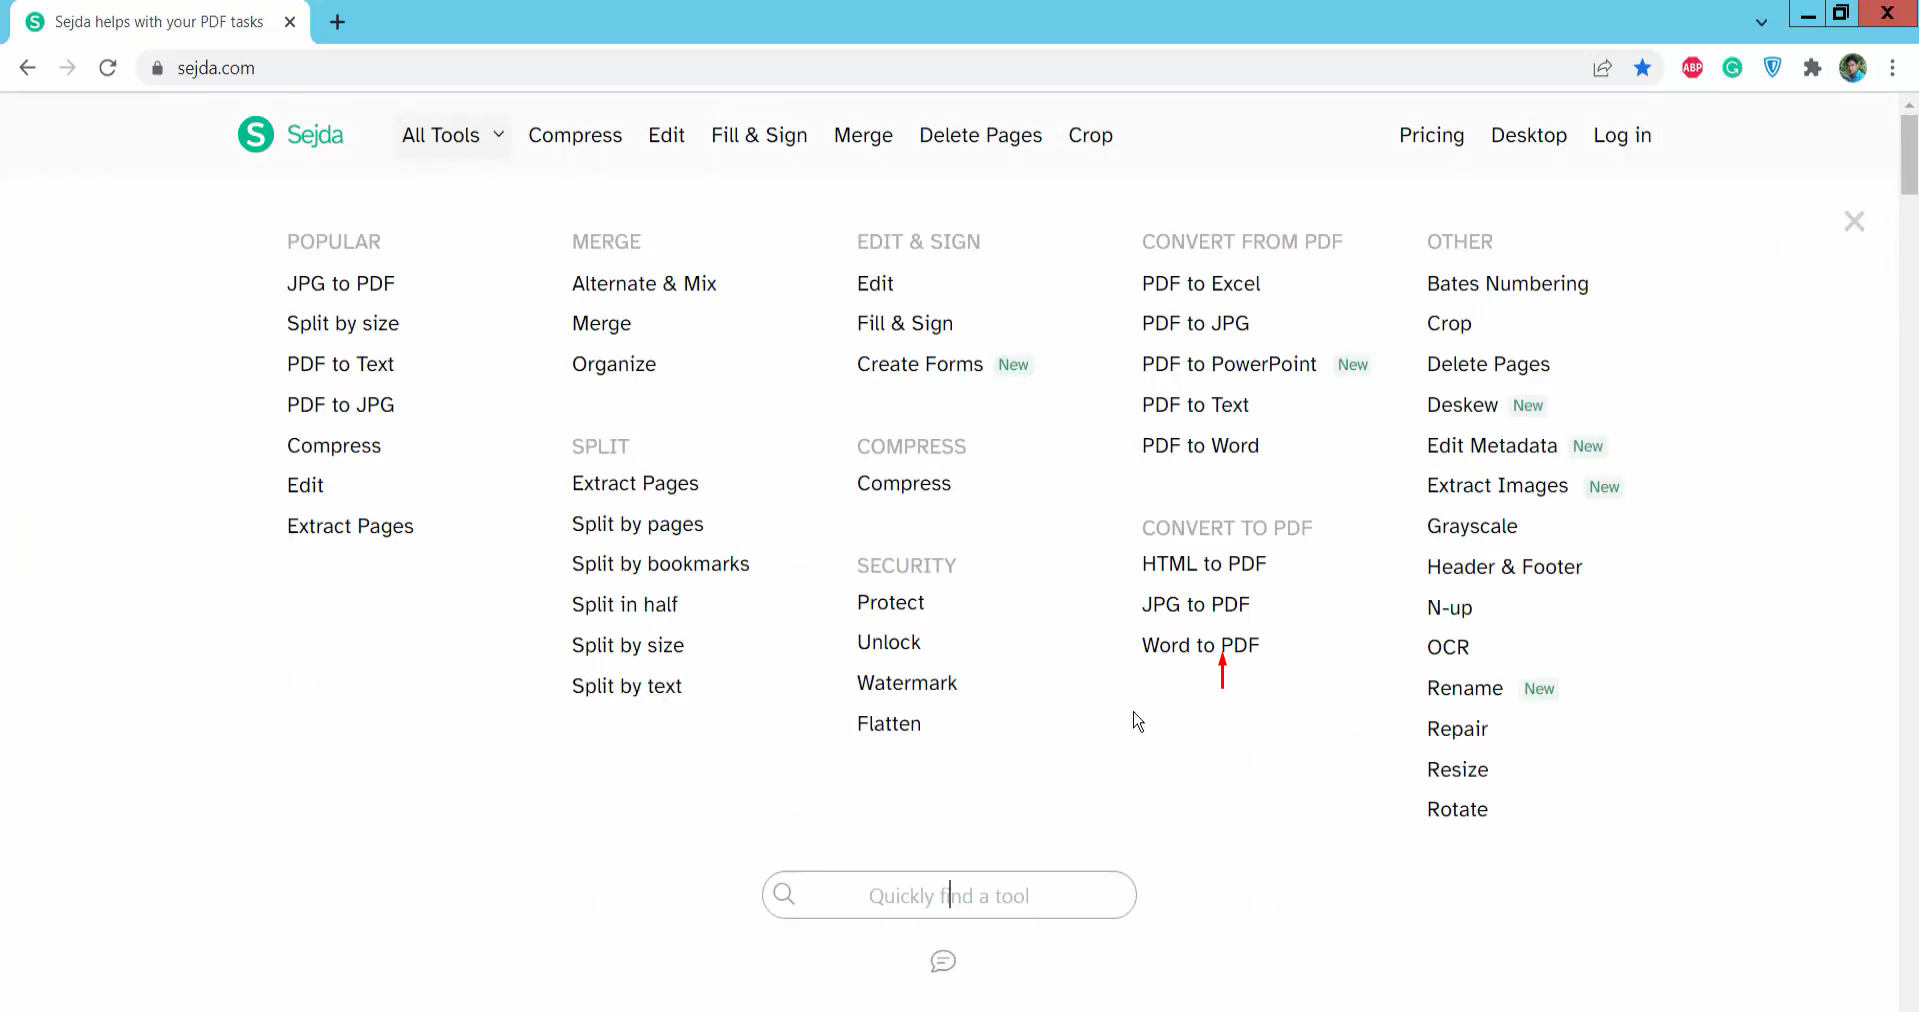The image size is (1919, 1012).
Task: Open PDF to Word tool
Action: [1200, 446]
